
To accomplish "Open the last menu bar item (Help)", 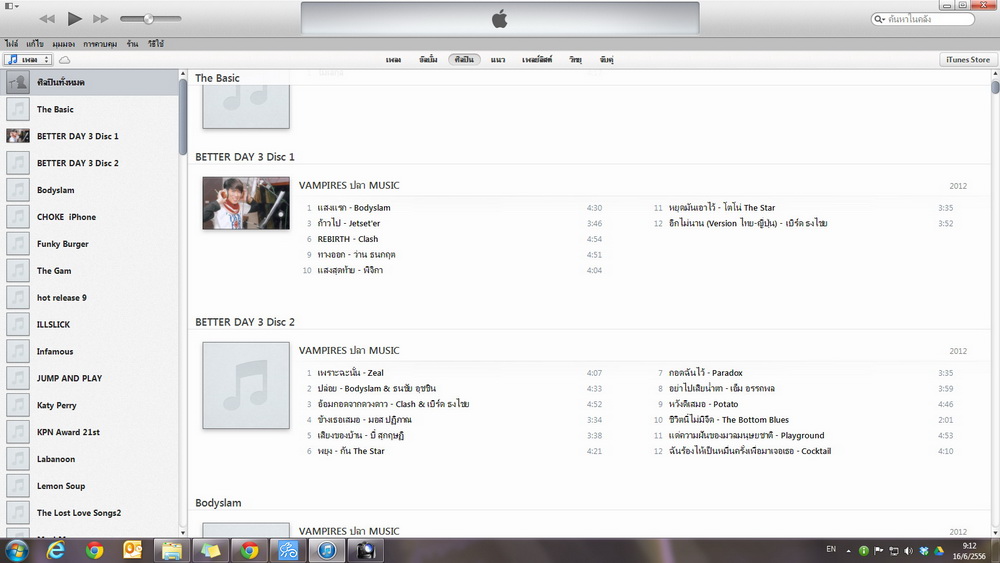I will tap(156, 43).
